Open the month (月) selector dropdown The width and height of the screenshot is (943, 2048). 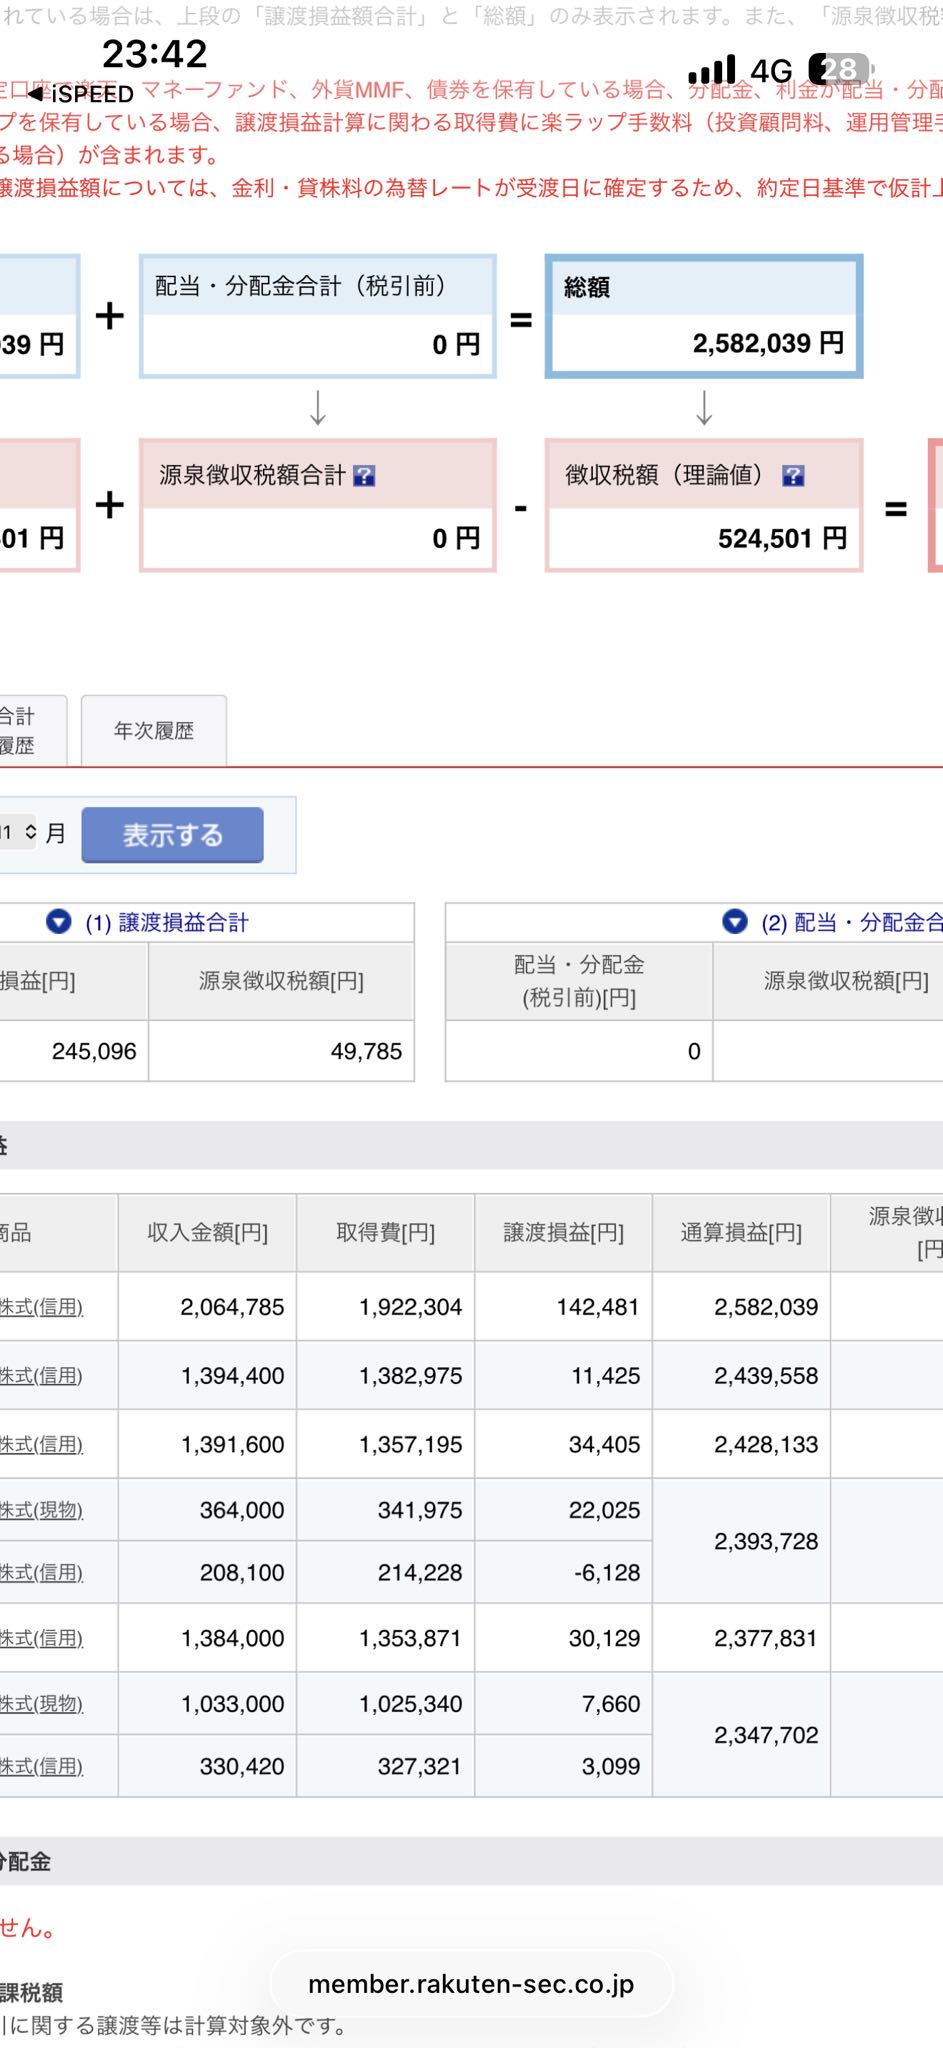tap(19, 832)
